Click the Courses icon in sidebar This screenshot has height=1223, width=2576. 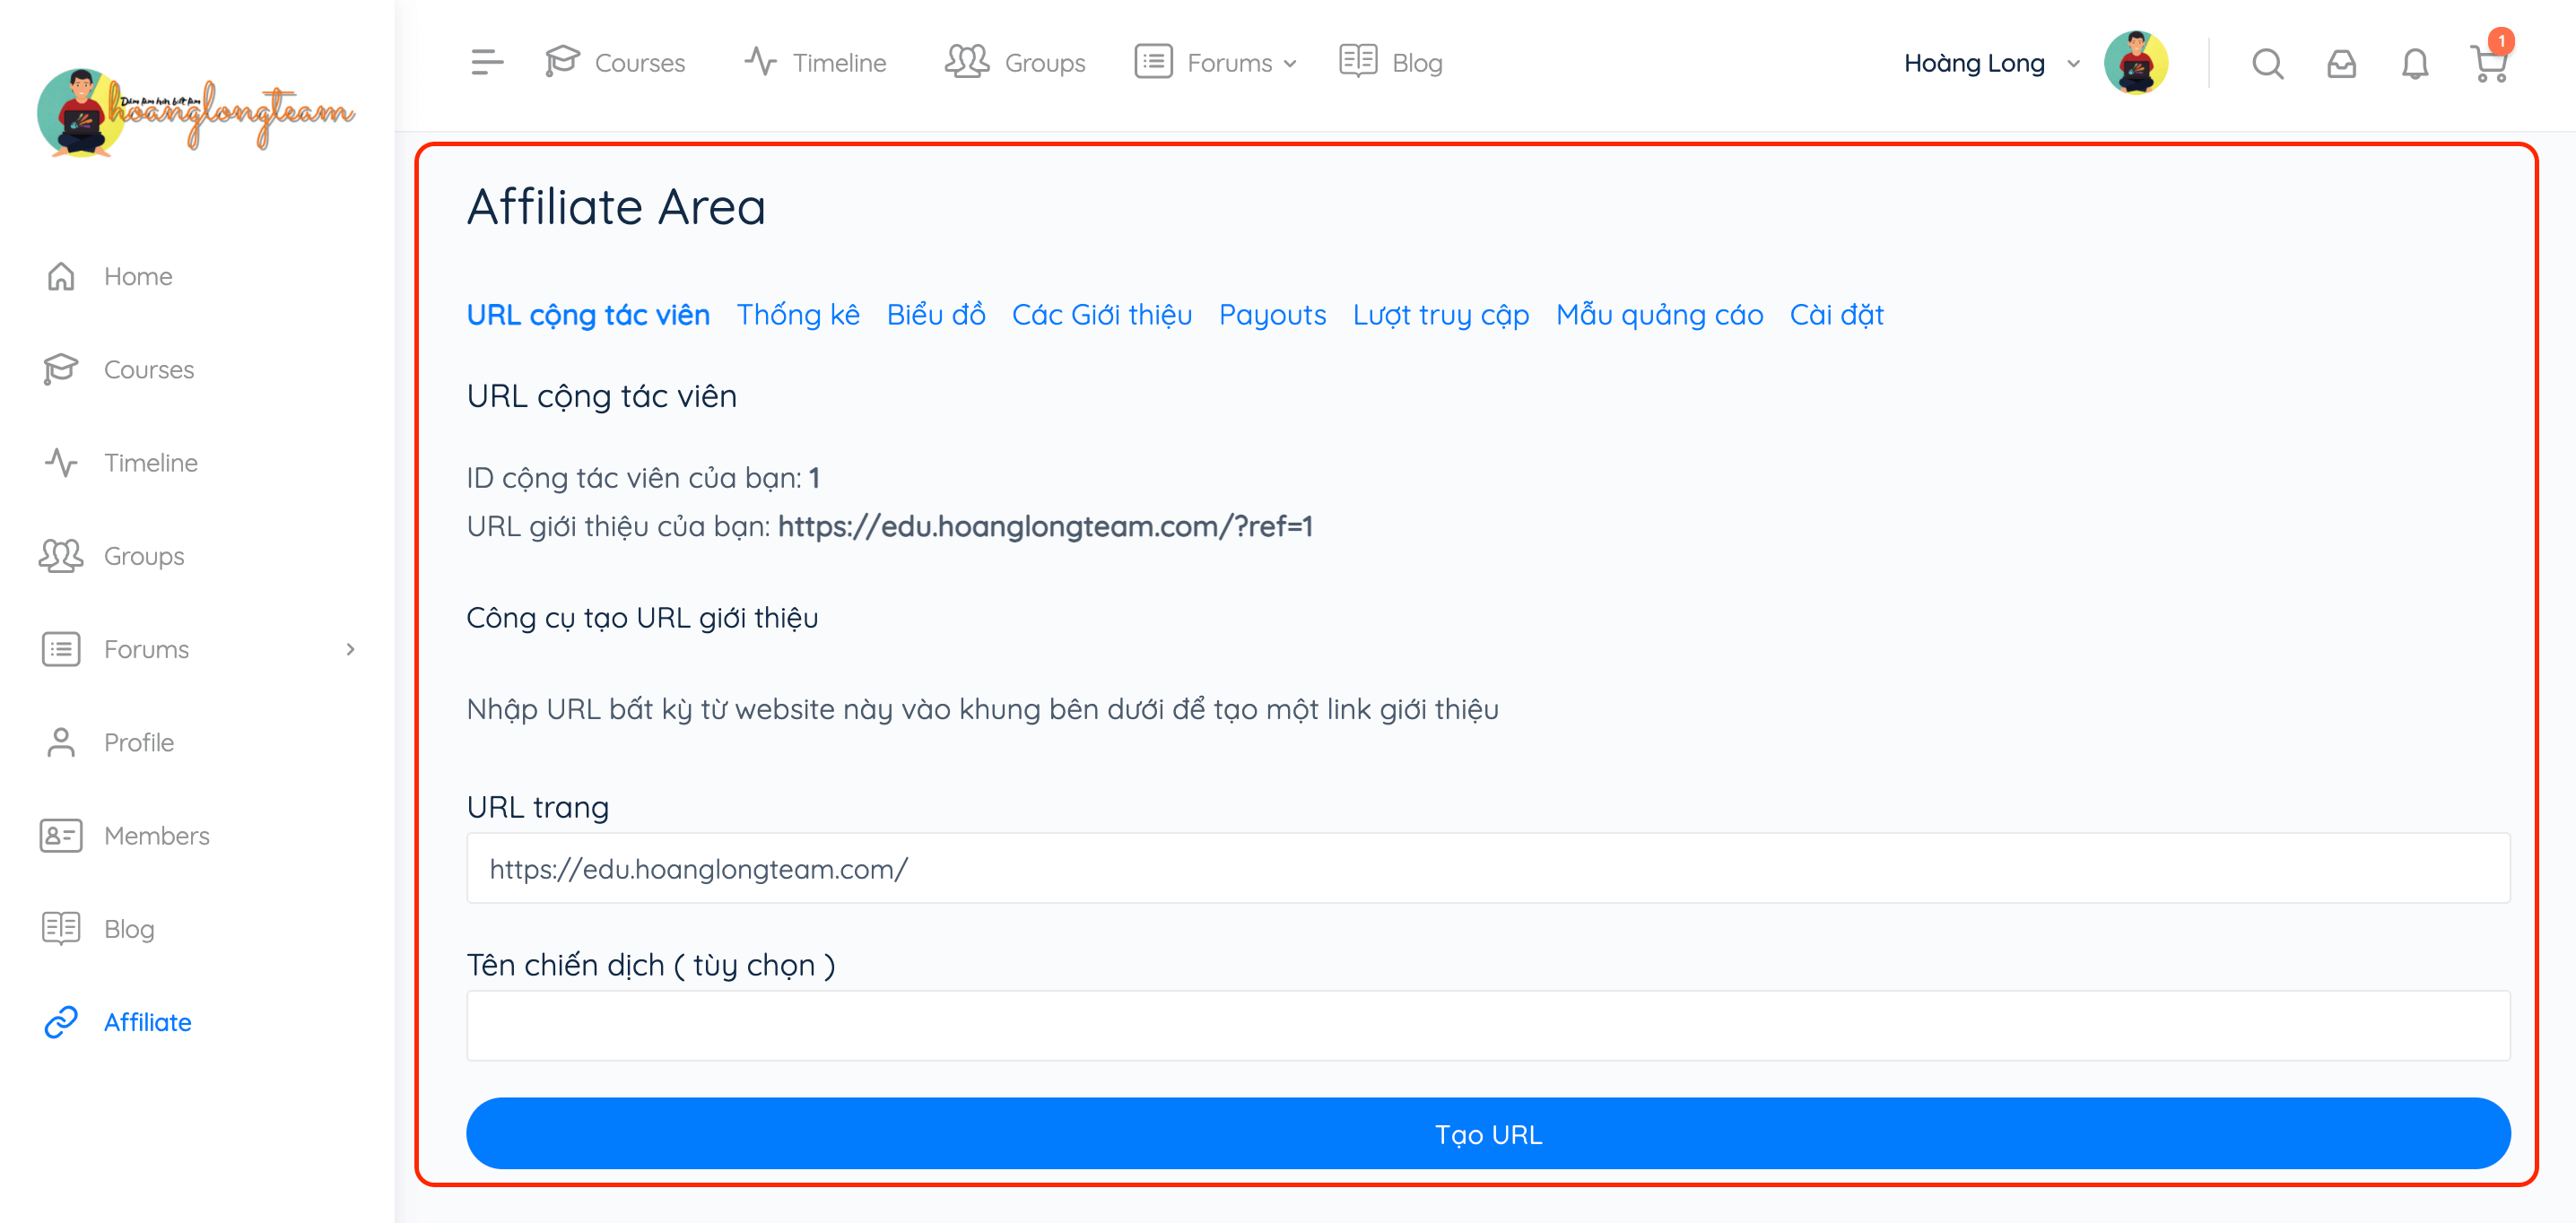(61, 369)
